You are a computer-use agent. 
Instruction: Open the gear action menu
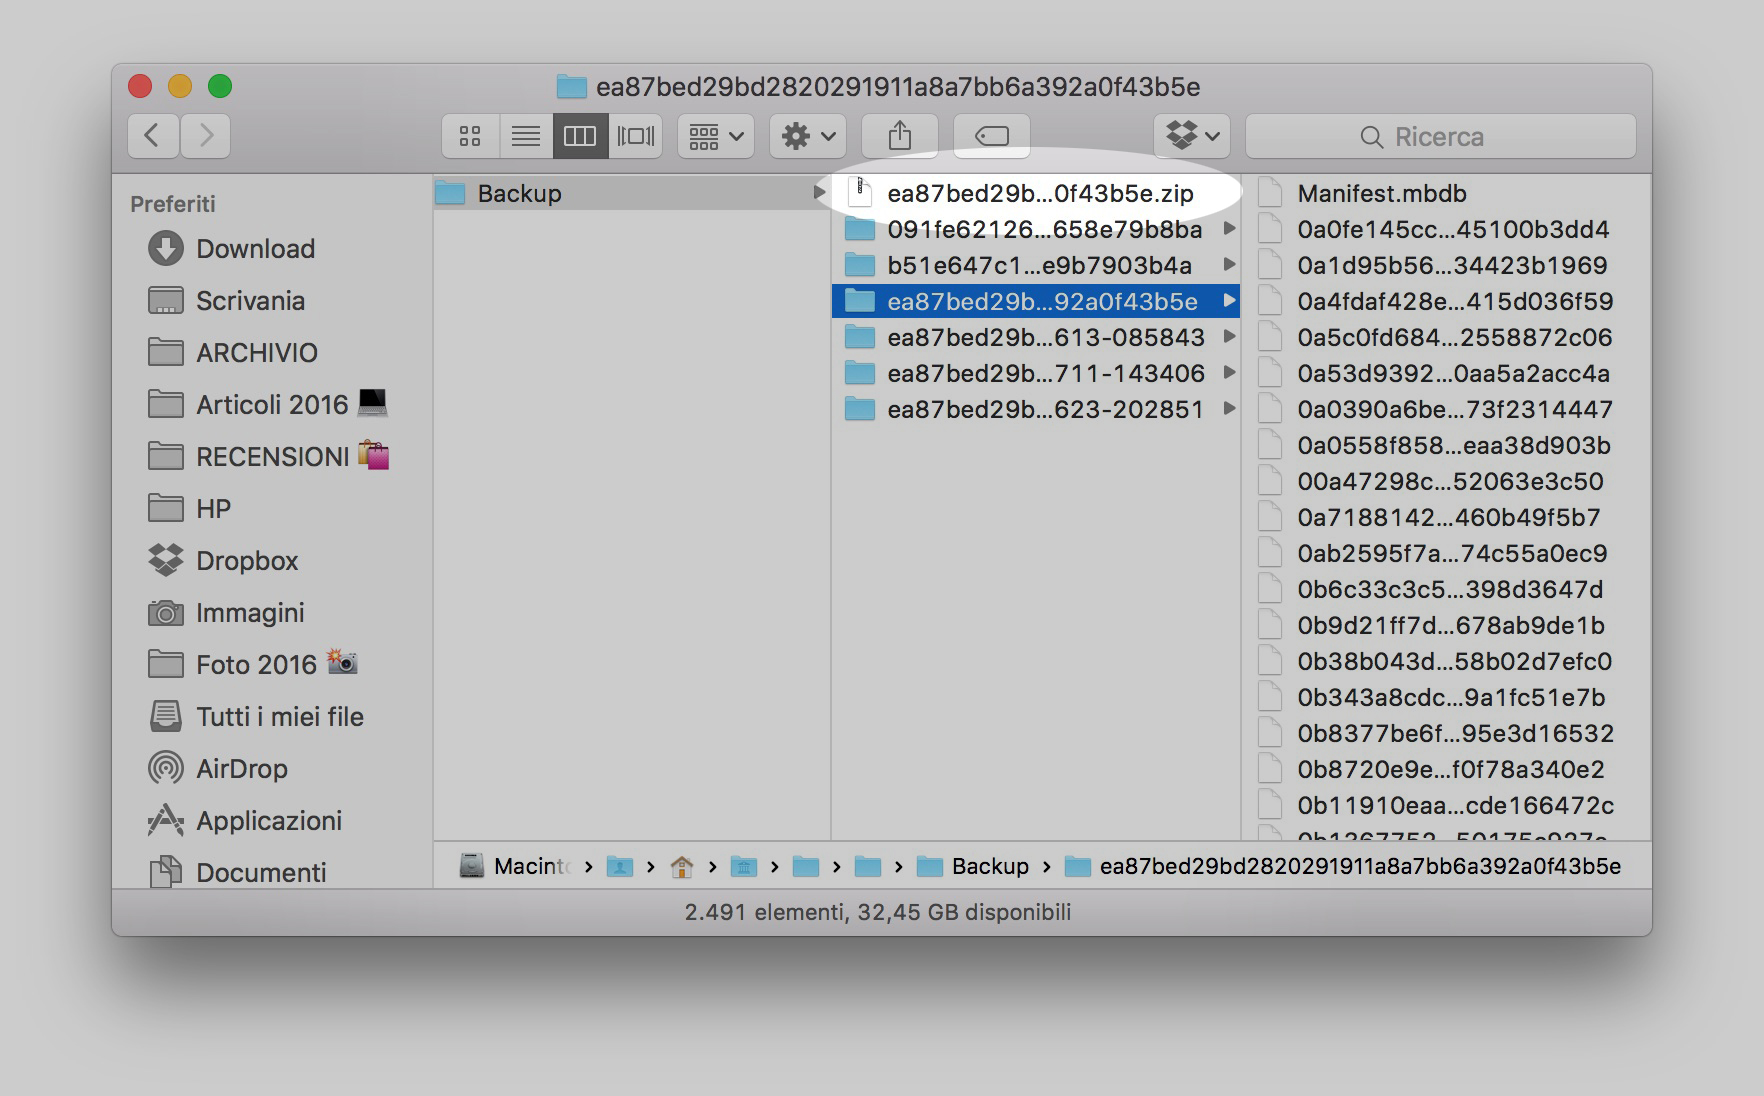(x=808, y=136)
